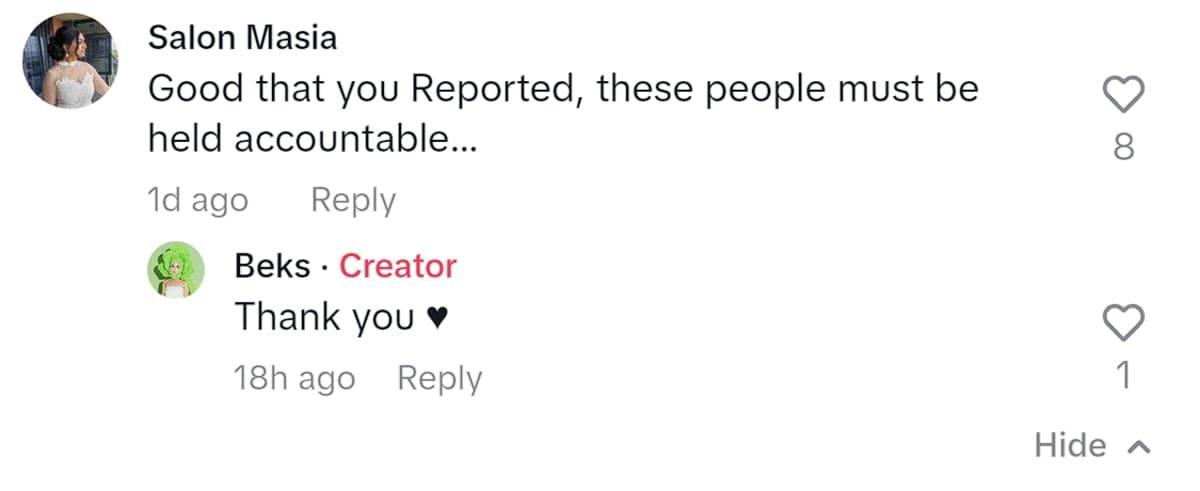Like Beks' reply with the heart icon

tap(1123, 323)
